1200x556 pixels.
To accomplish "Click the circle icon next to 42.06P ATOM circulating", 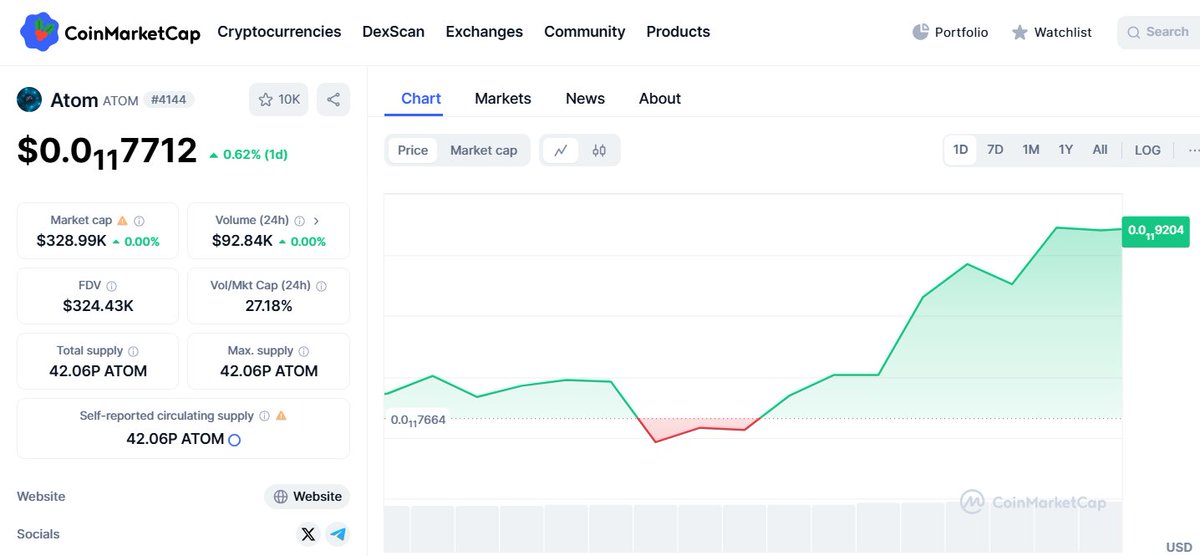I will point(234,440).
